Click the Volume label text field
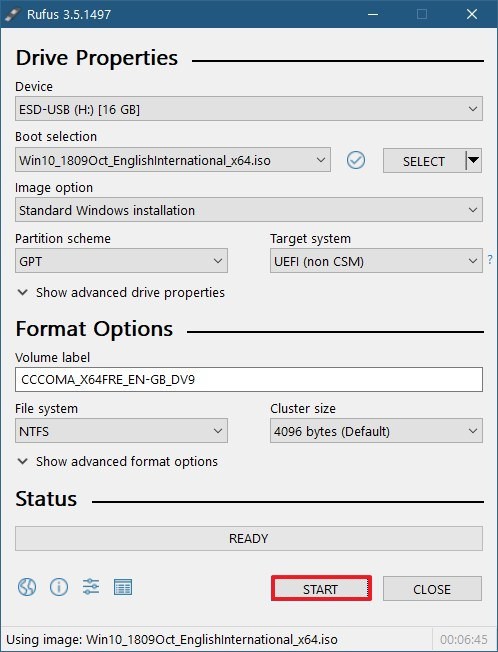 click(249, 379)
